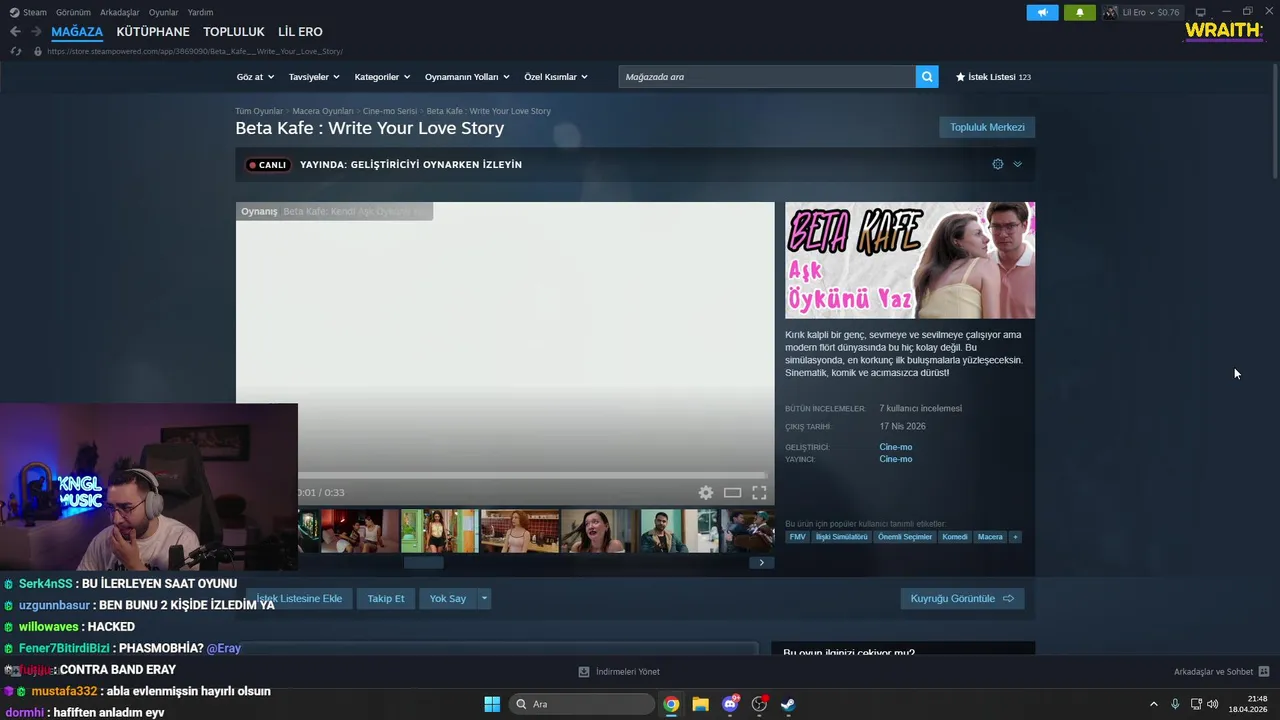
Task: Click the İlişki Simülatörü tag
Action: [842, 537]
